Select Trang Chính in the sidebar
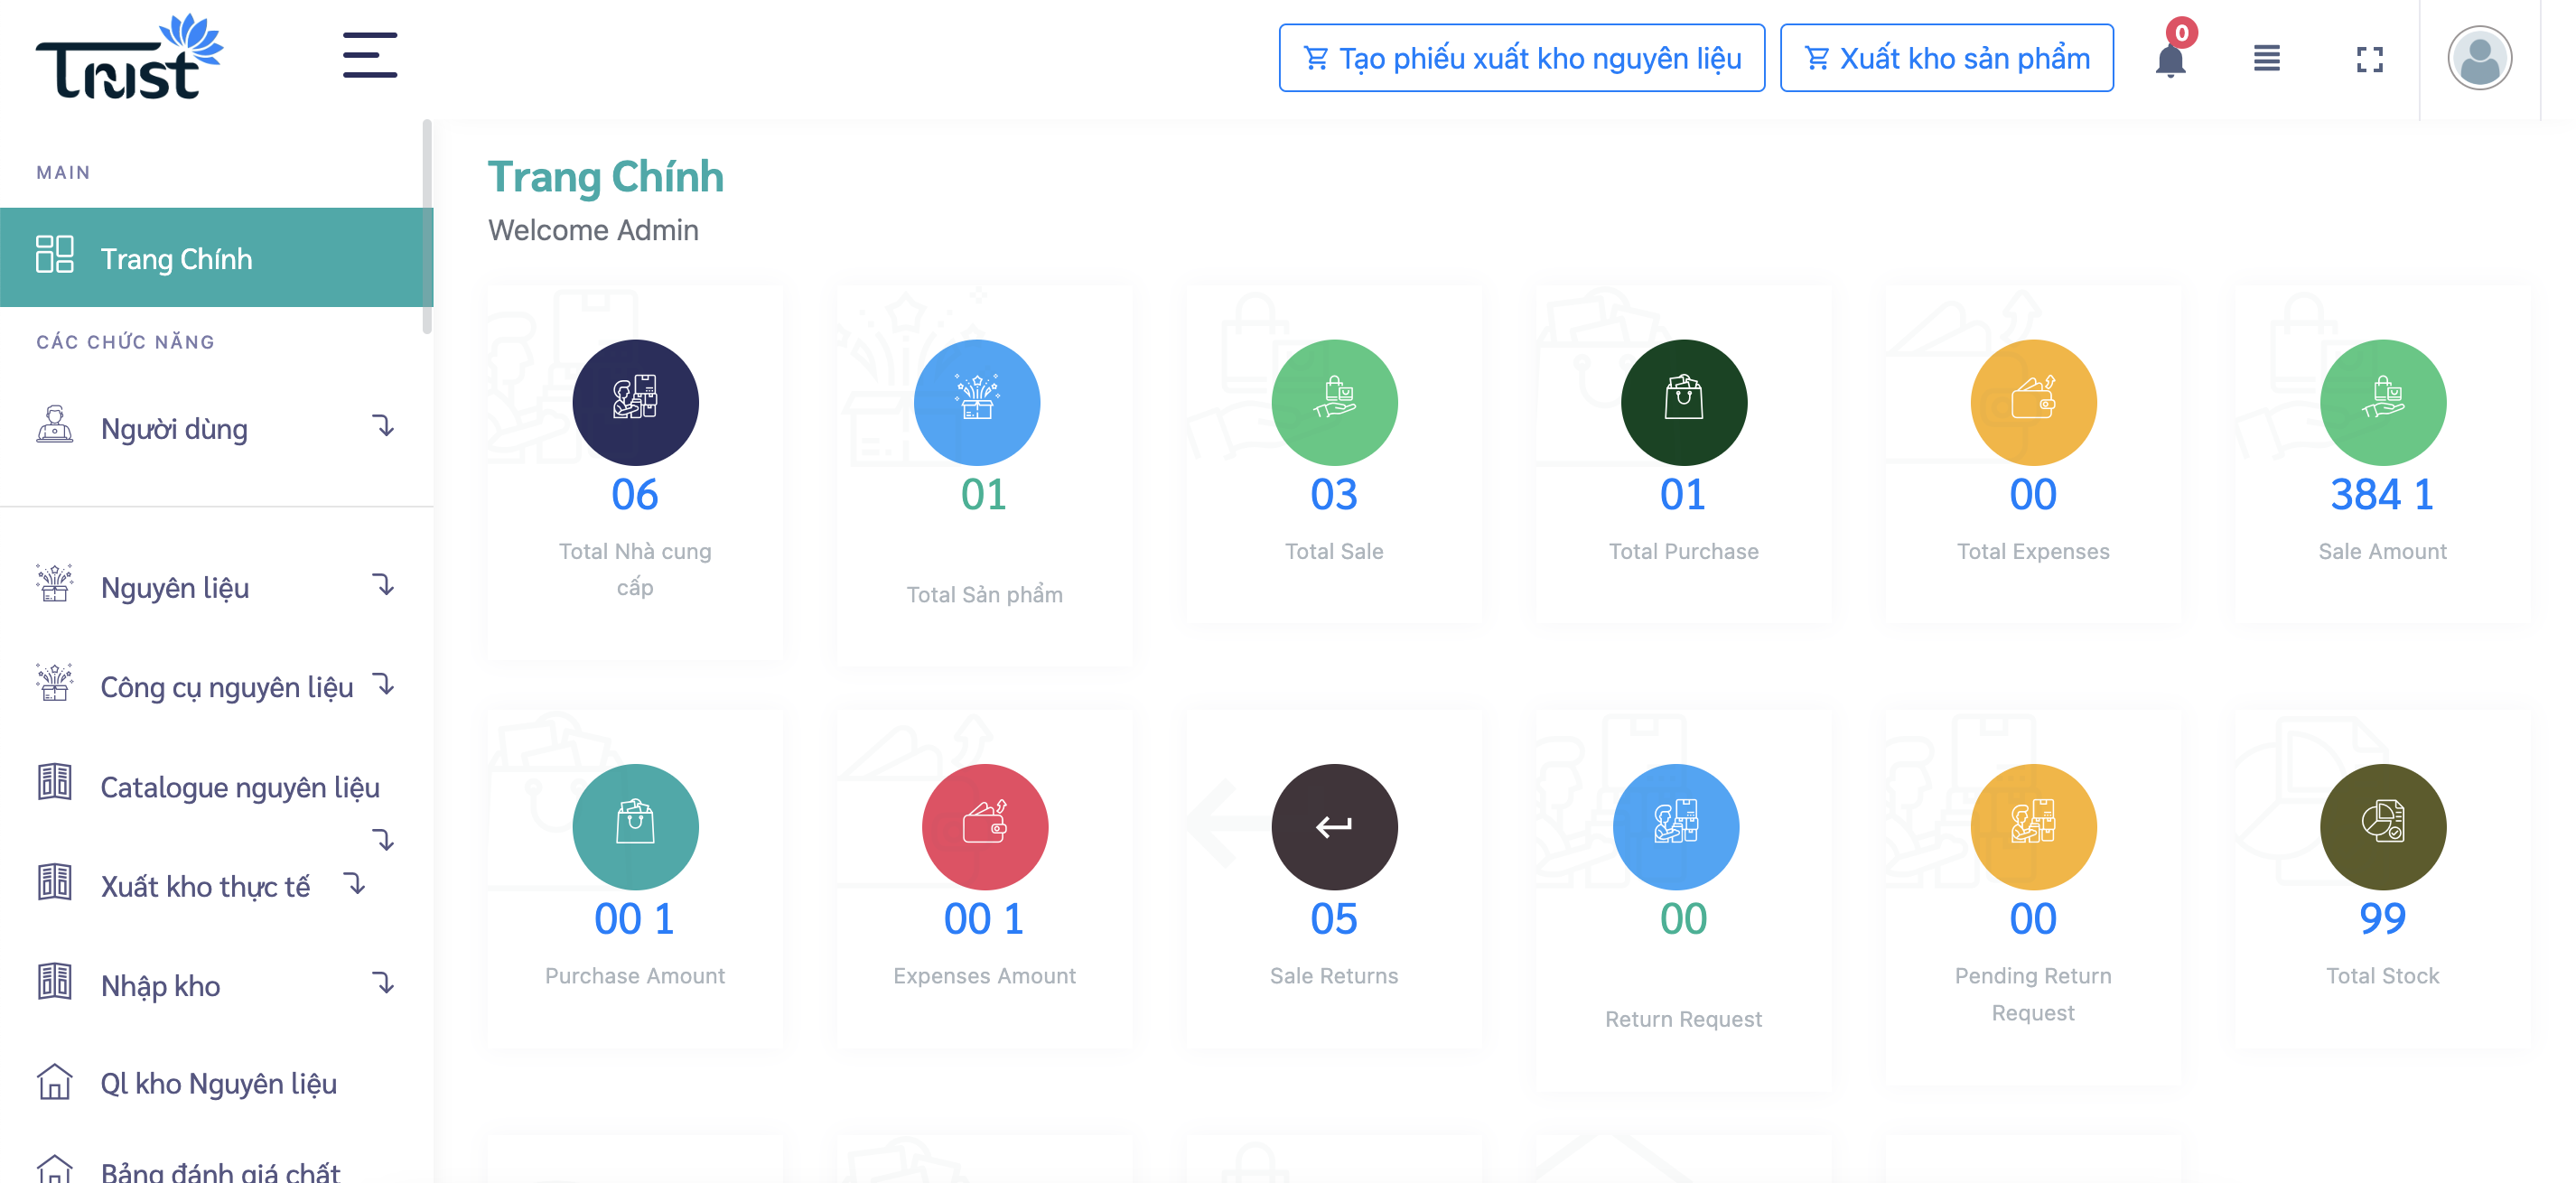This screenshot has height=1183, width=2576. click(216, 257)
